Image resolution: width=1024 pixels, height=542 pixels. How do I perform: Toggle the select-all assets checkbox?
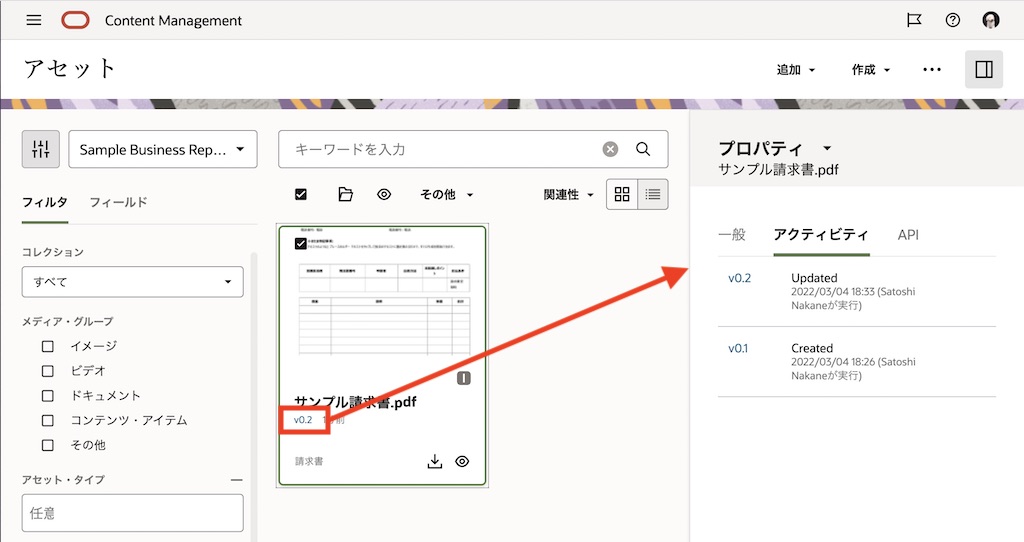301,194
